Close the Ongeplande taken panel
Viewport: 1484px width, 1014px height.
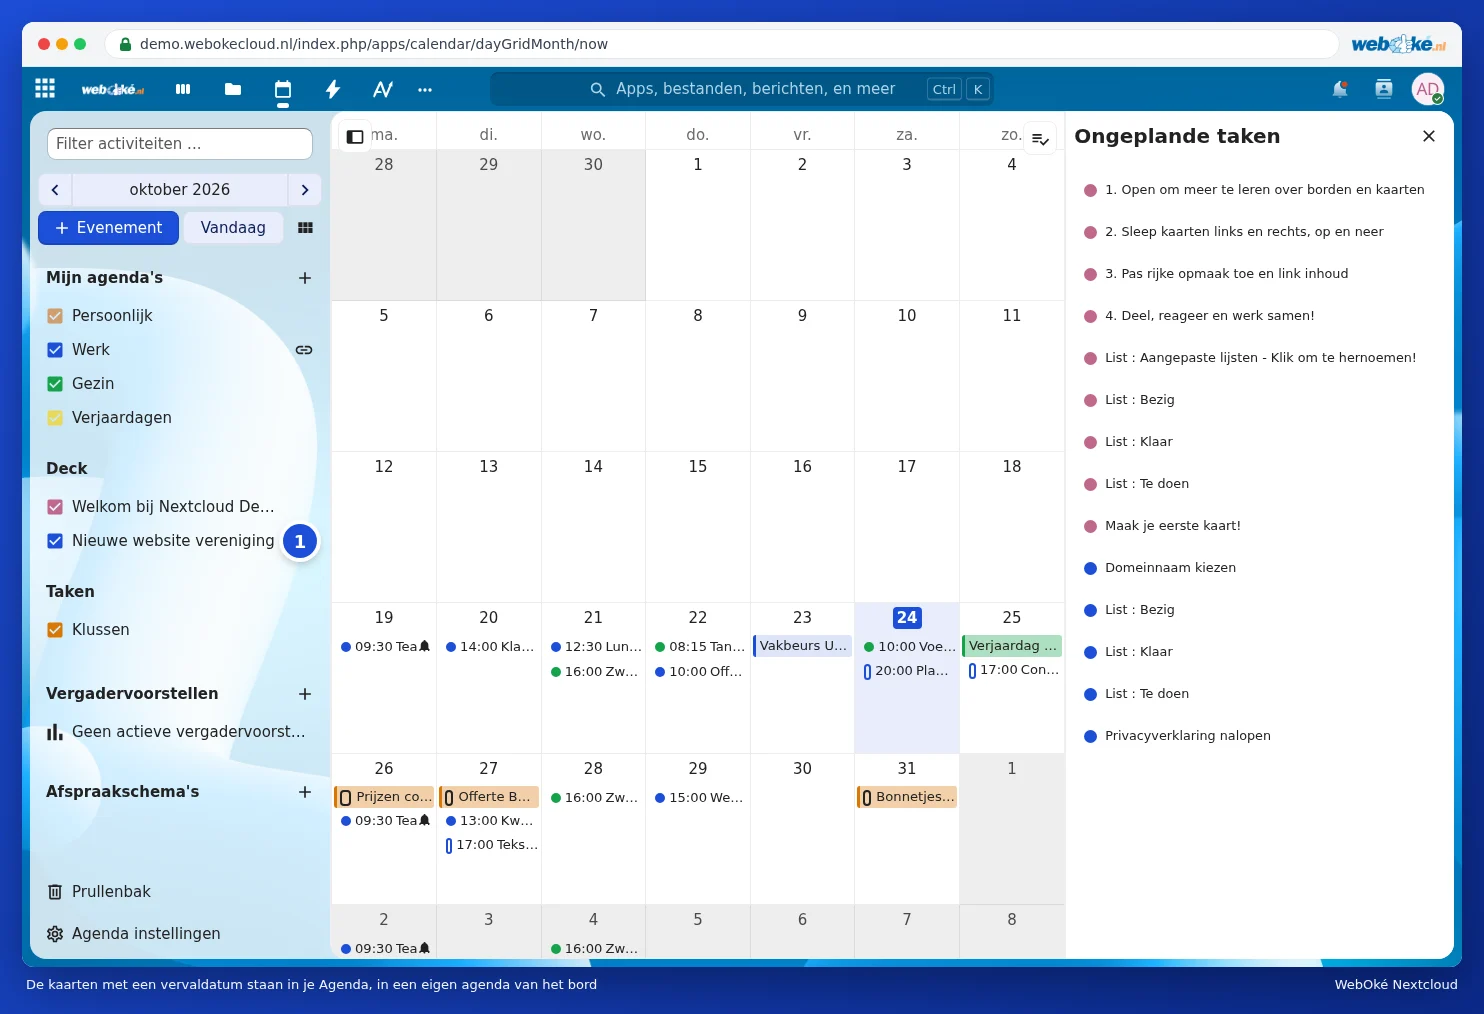(x=1429, y=136)
